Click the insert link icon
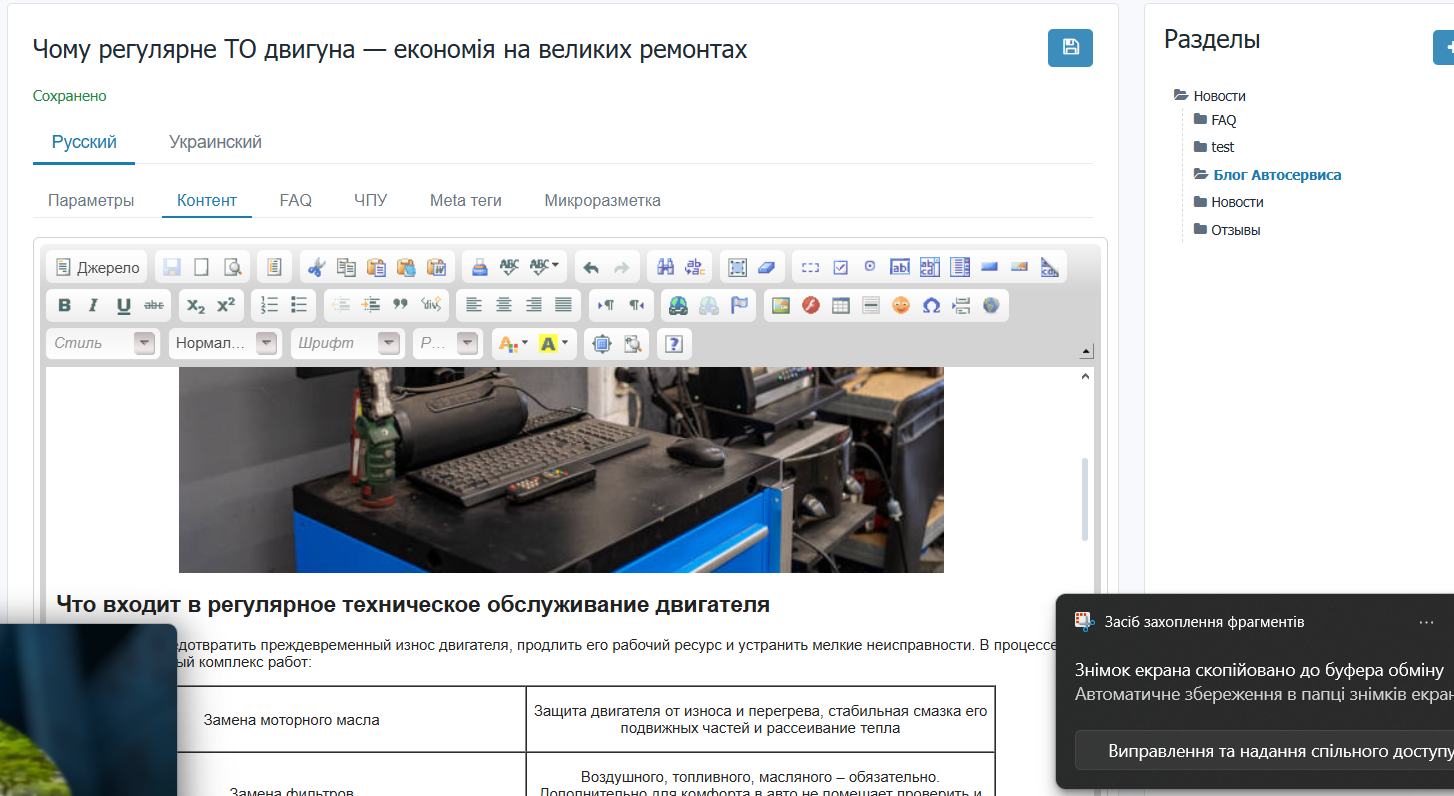 pos(679,305)
